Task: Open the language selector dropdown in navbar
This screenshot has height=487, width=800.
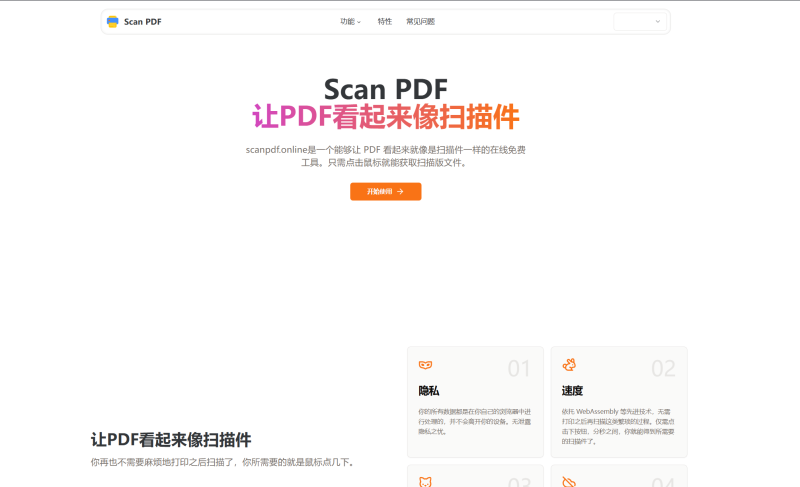Action: [640, 21]
